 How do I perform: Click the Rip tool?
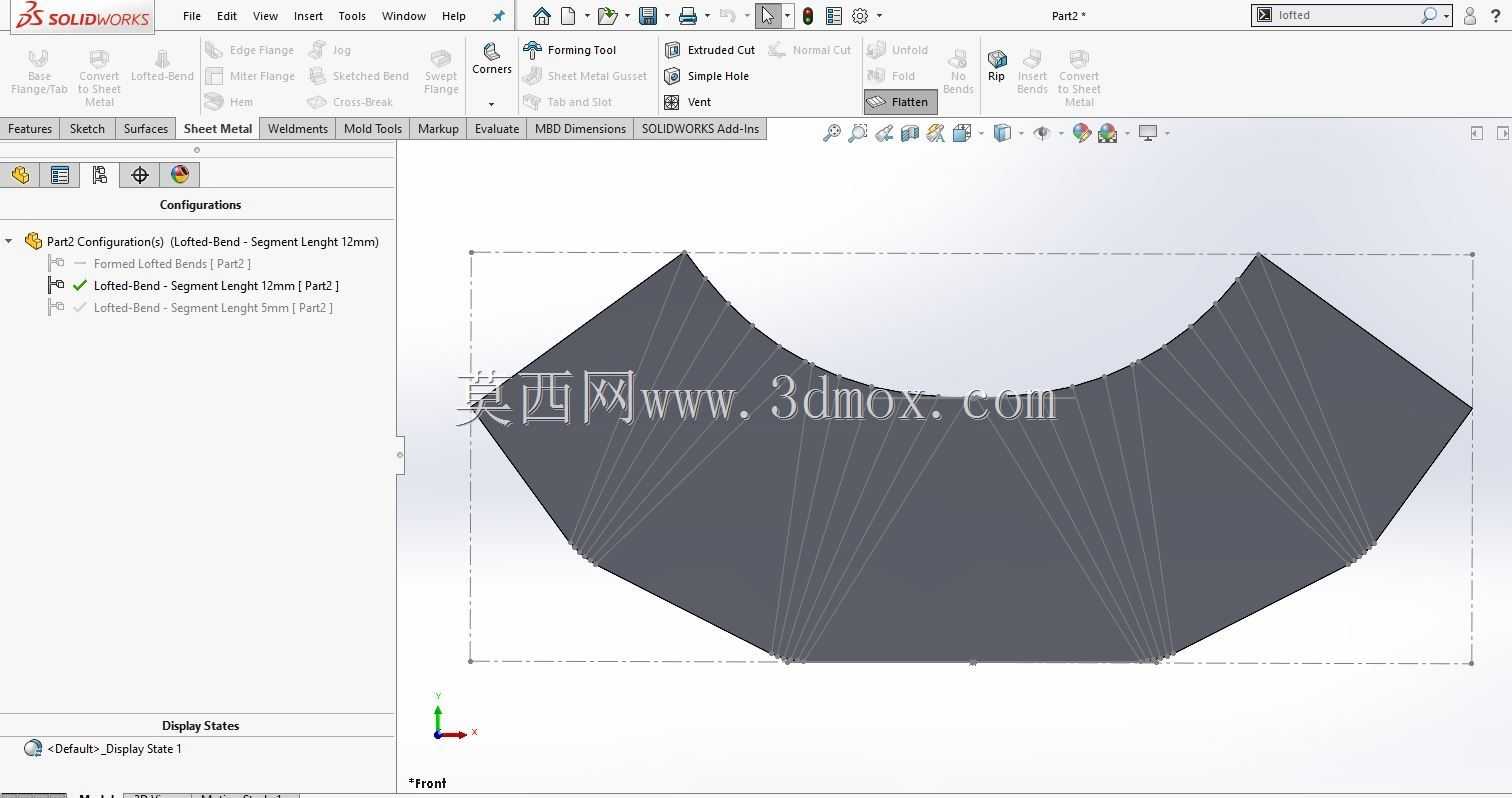click(x=996, y=65)
